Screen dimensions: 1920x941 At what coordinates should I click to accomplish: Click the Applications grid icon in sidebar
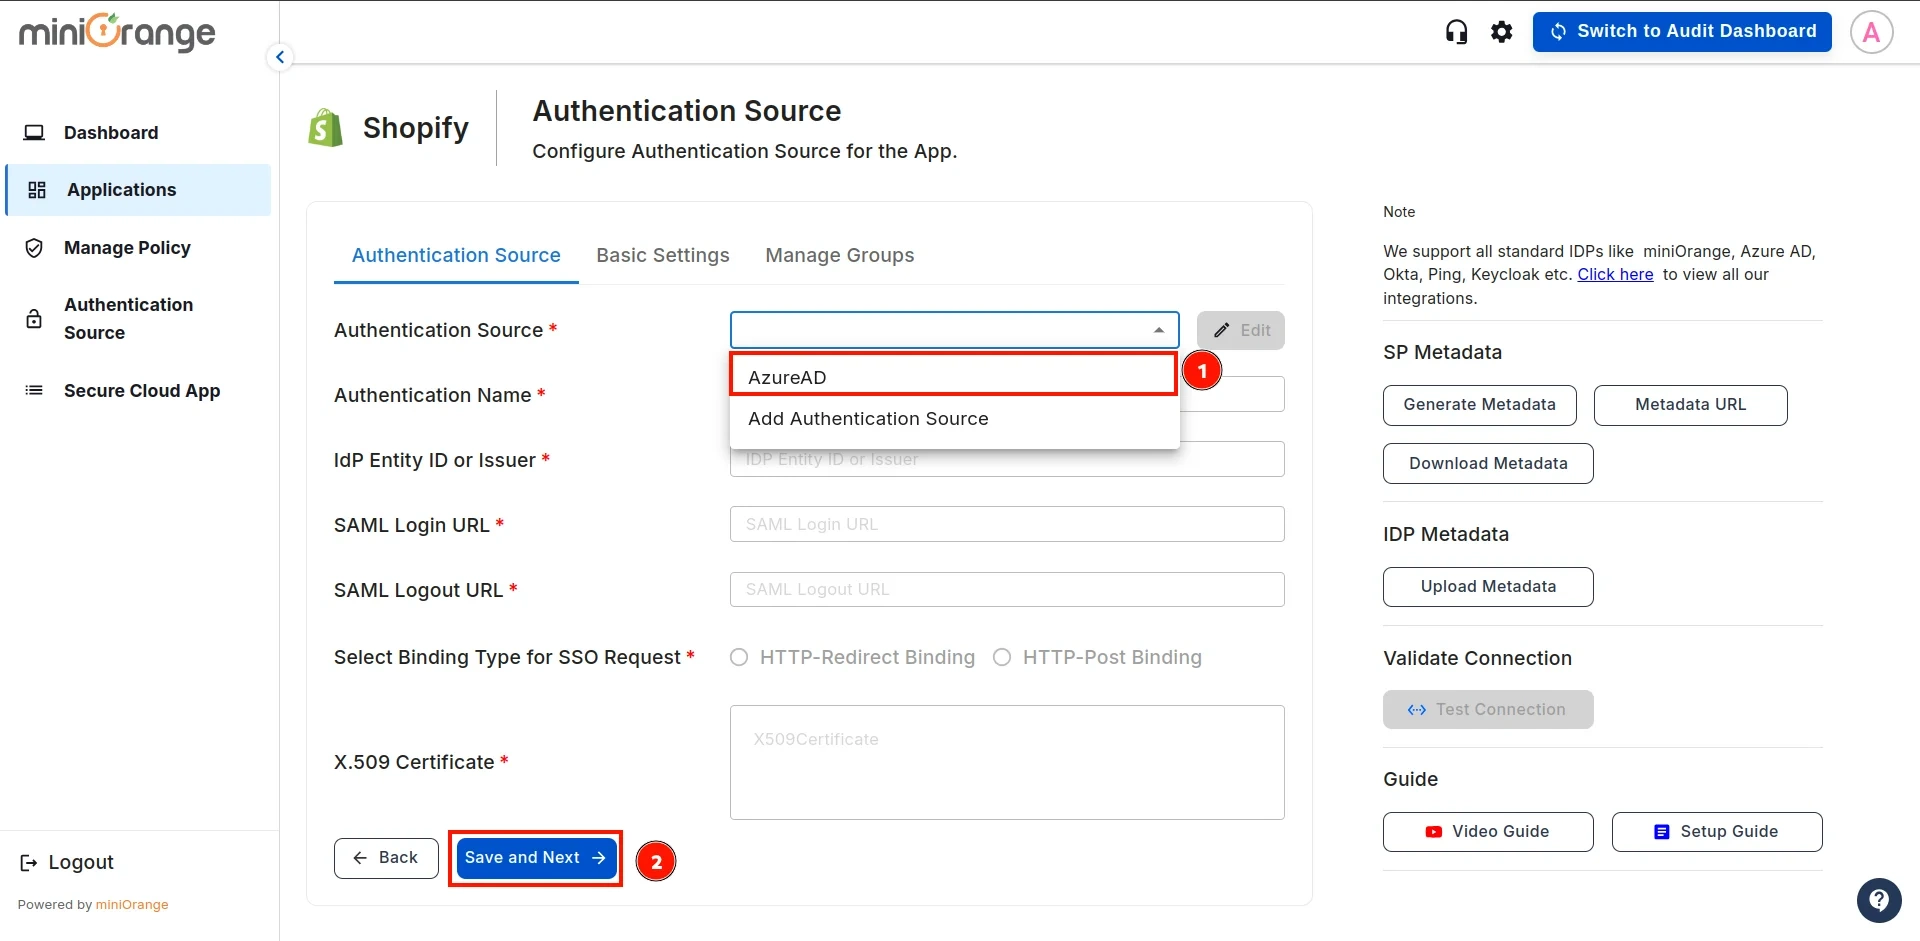[x=36, y=189]
